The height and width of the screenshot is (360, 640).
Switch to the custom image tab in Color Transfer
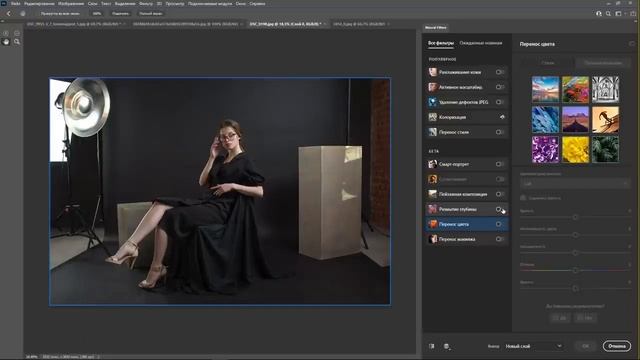[603, 63]
